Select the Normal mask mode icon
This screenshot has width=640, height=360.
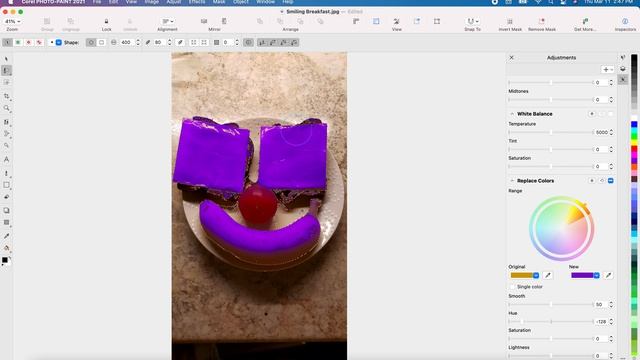click(7, 42)
